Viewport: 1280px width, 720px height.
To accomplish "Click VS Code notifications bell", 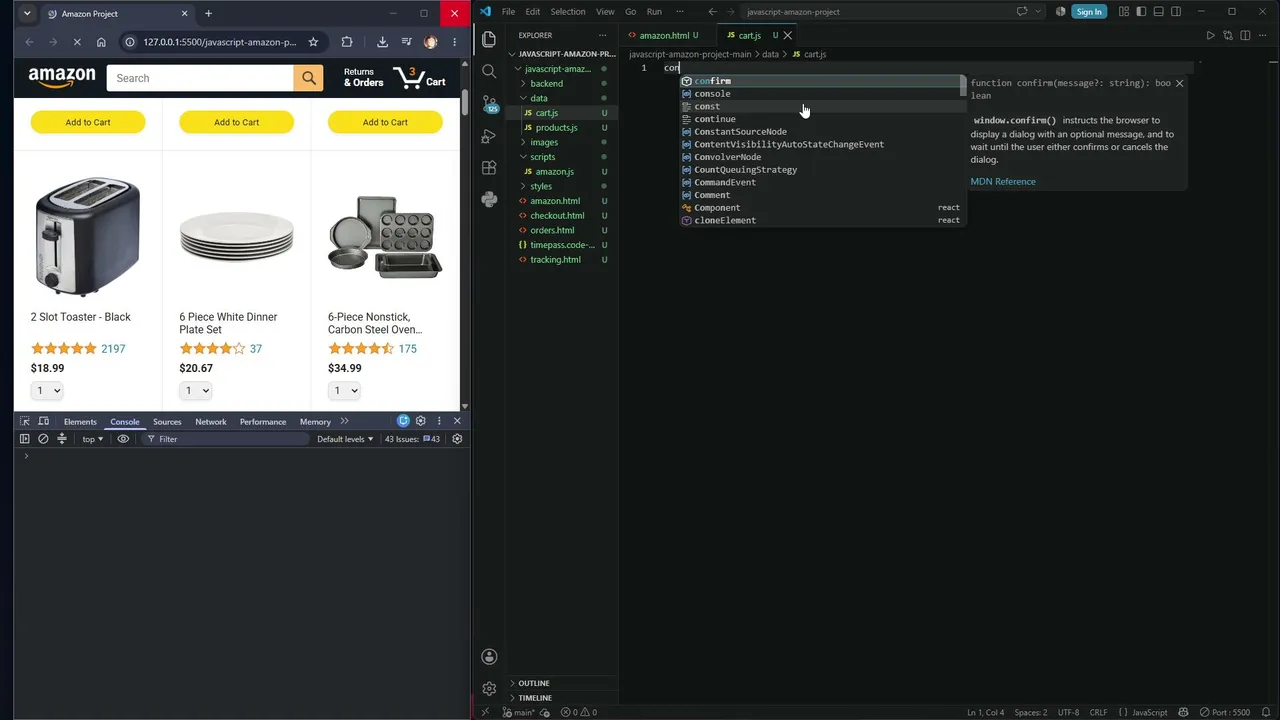I will pos(1267,712).
